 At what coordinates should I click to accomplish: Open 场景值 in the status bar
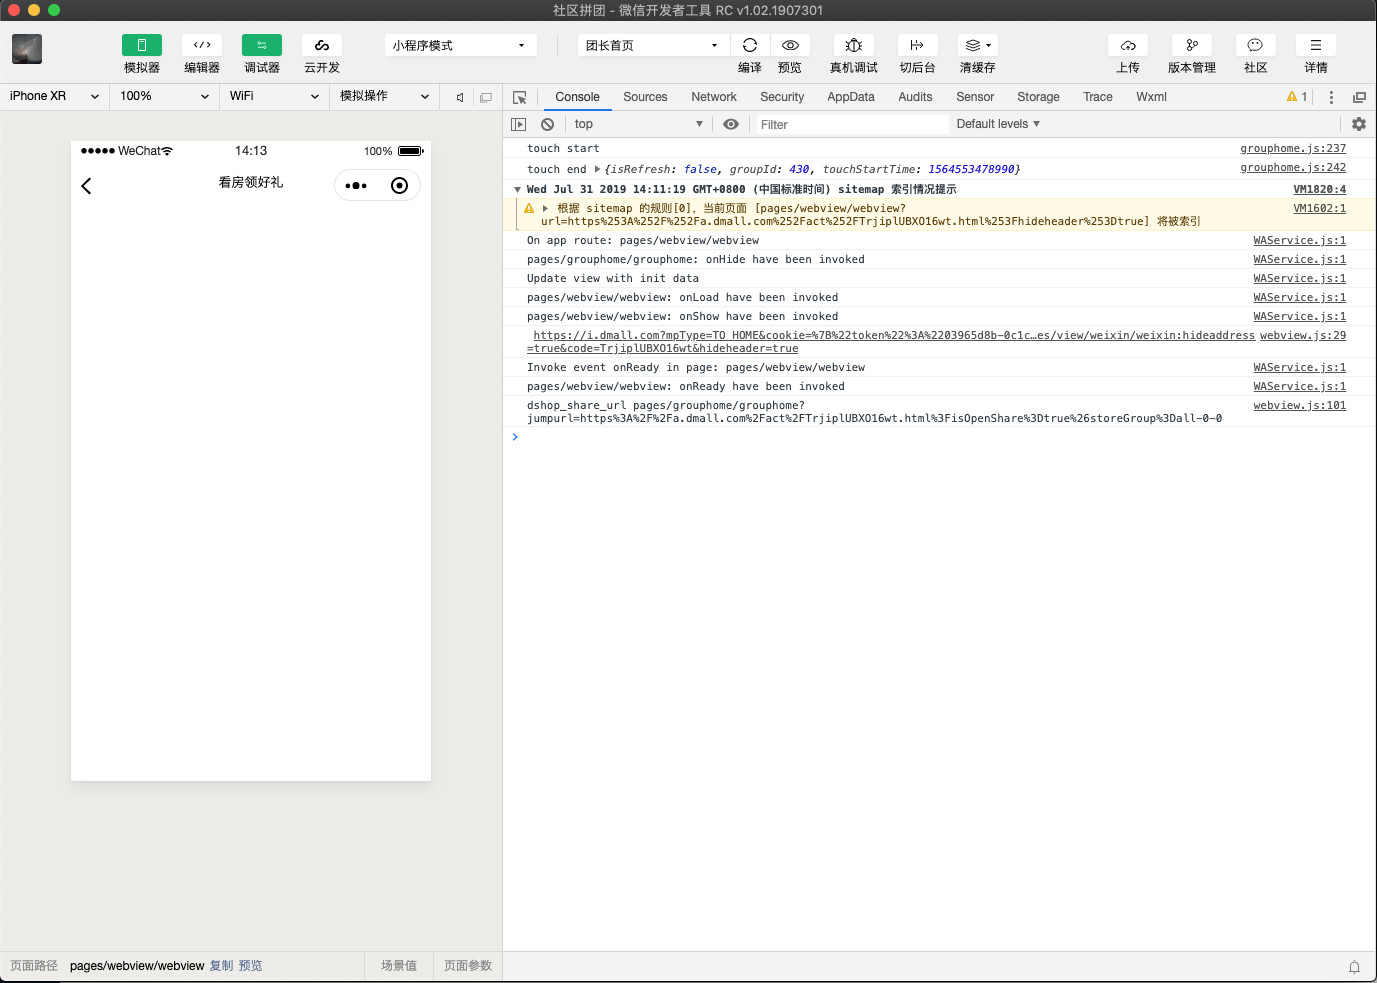point(399,966)
